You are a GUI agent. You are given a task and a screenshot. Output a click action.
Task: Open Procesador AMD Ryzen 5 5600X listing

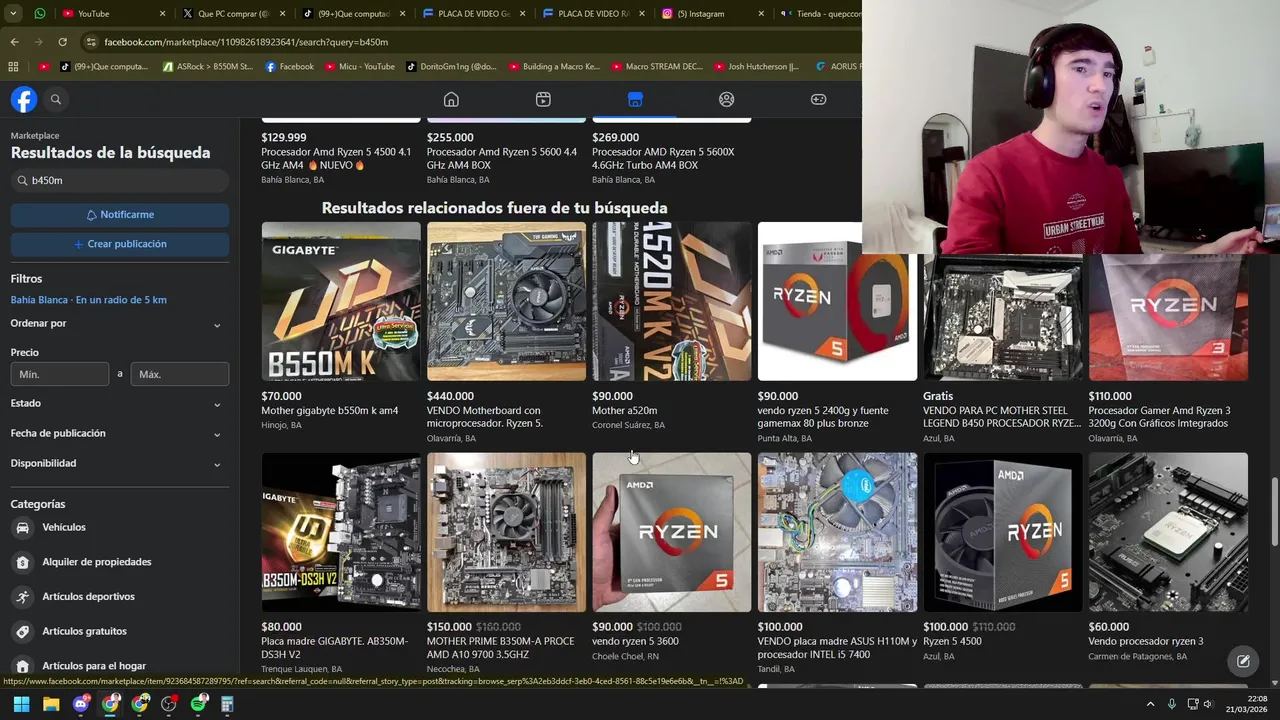tap(672, 158)
